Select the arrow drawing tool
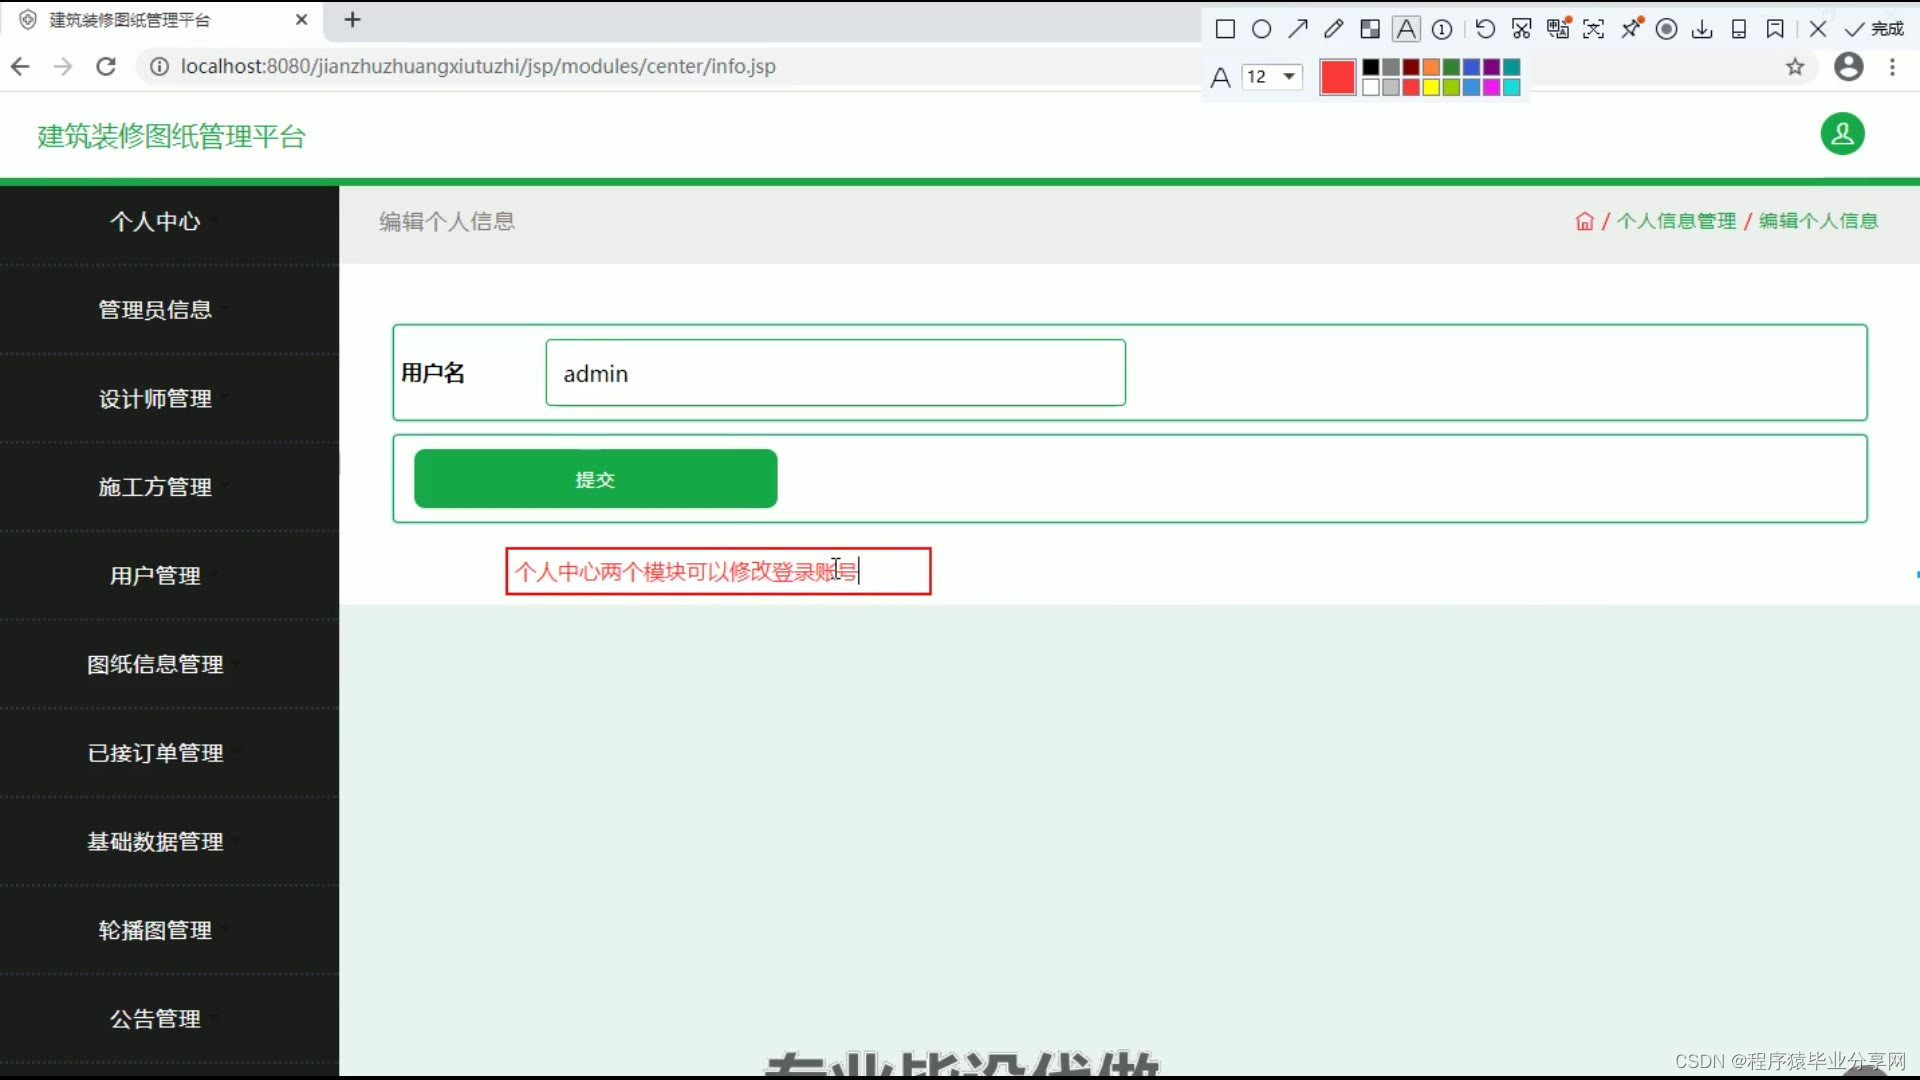 click(1298, 29)
